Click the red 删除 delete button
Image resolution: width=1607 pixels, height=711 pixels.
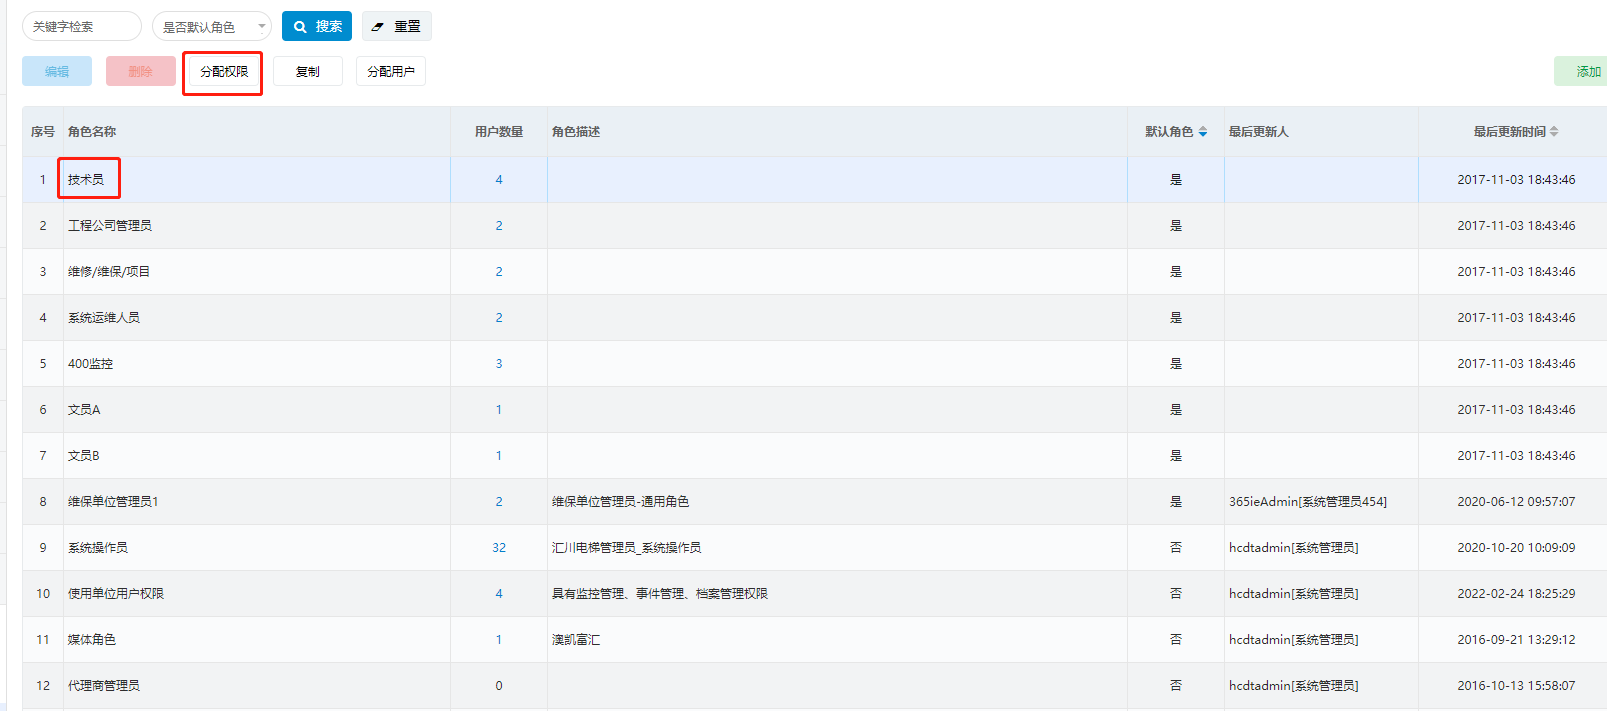tap(141, 71)
